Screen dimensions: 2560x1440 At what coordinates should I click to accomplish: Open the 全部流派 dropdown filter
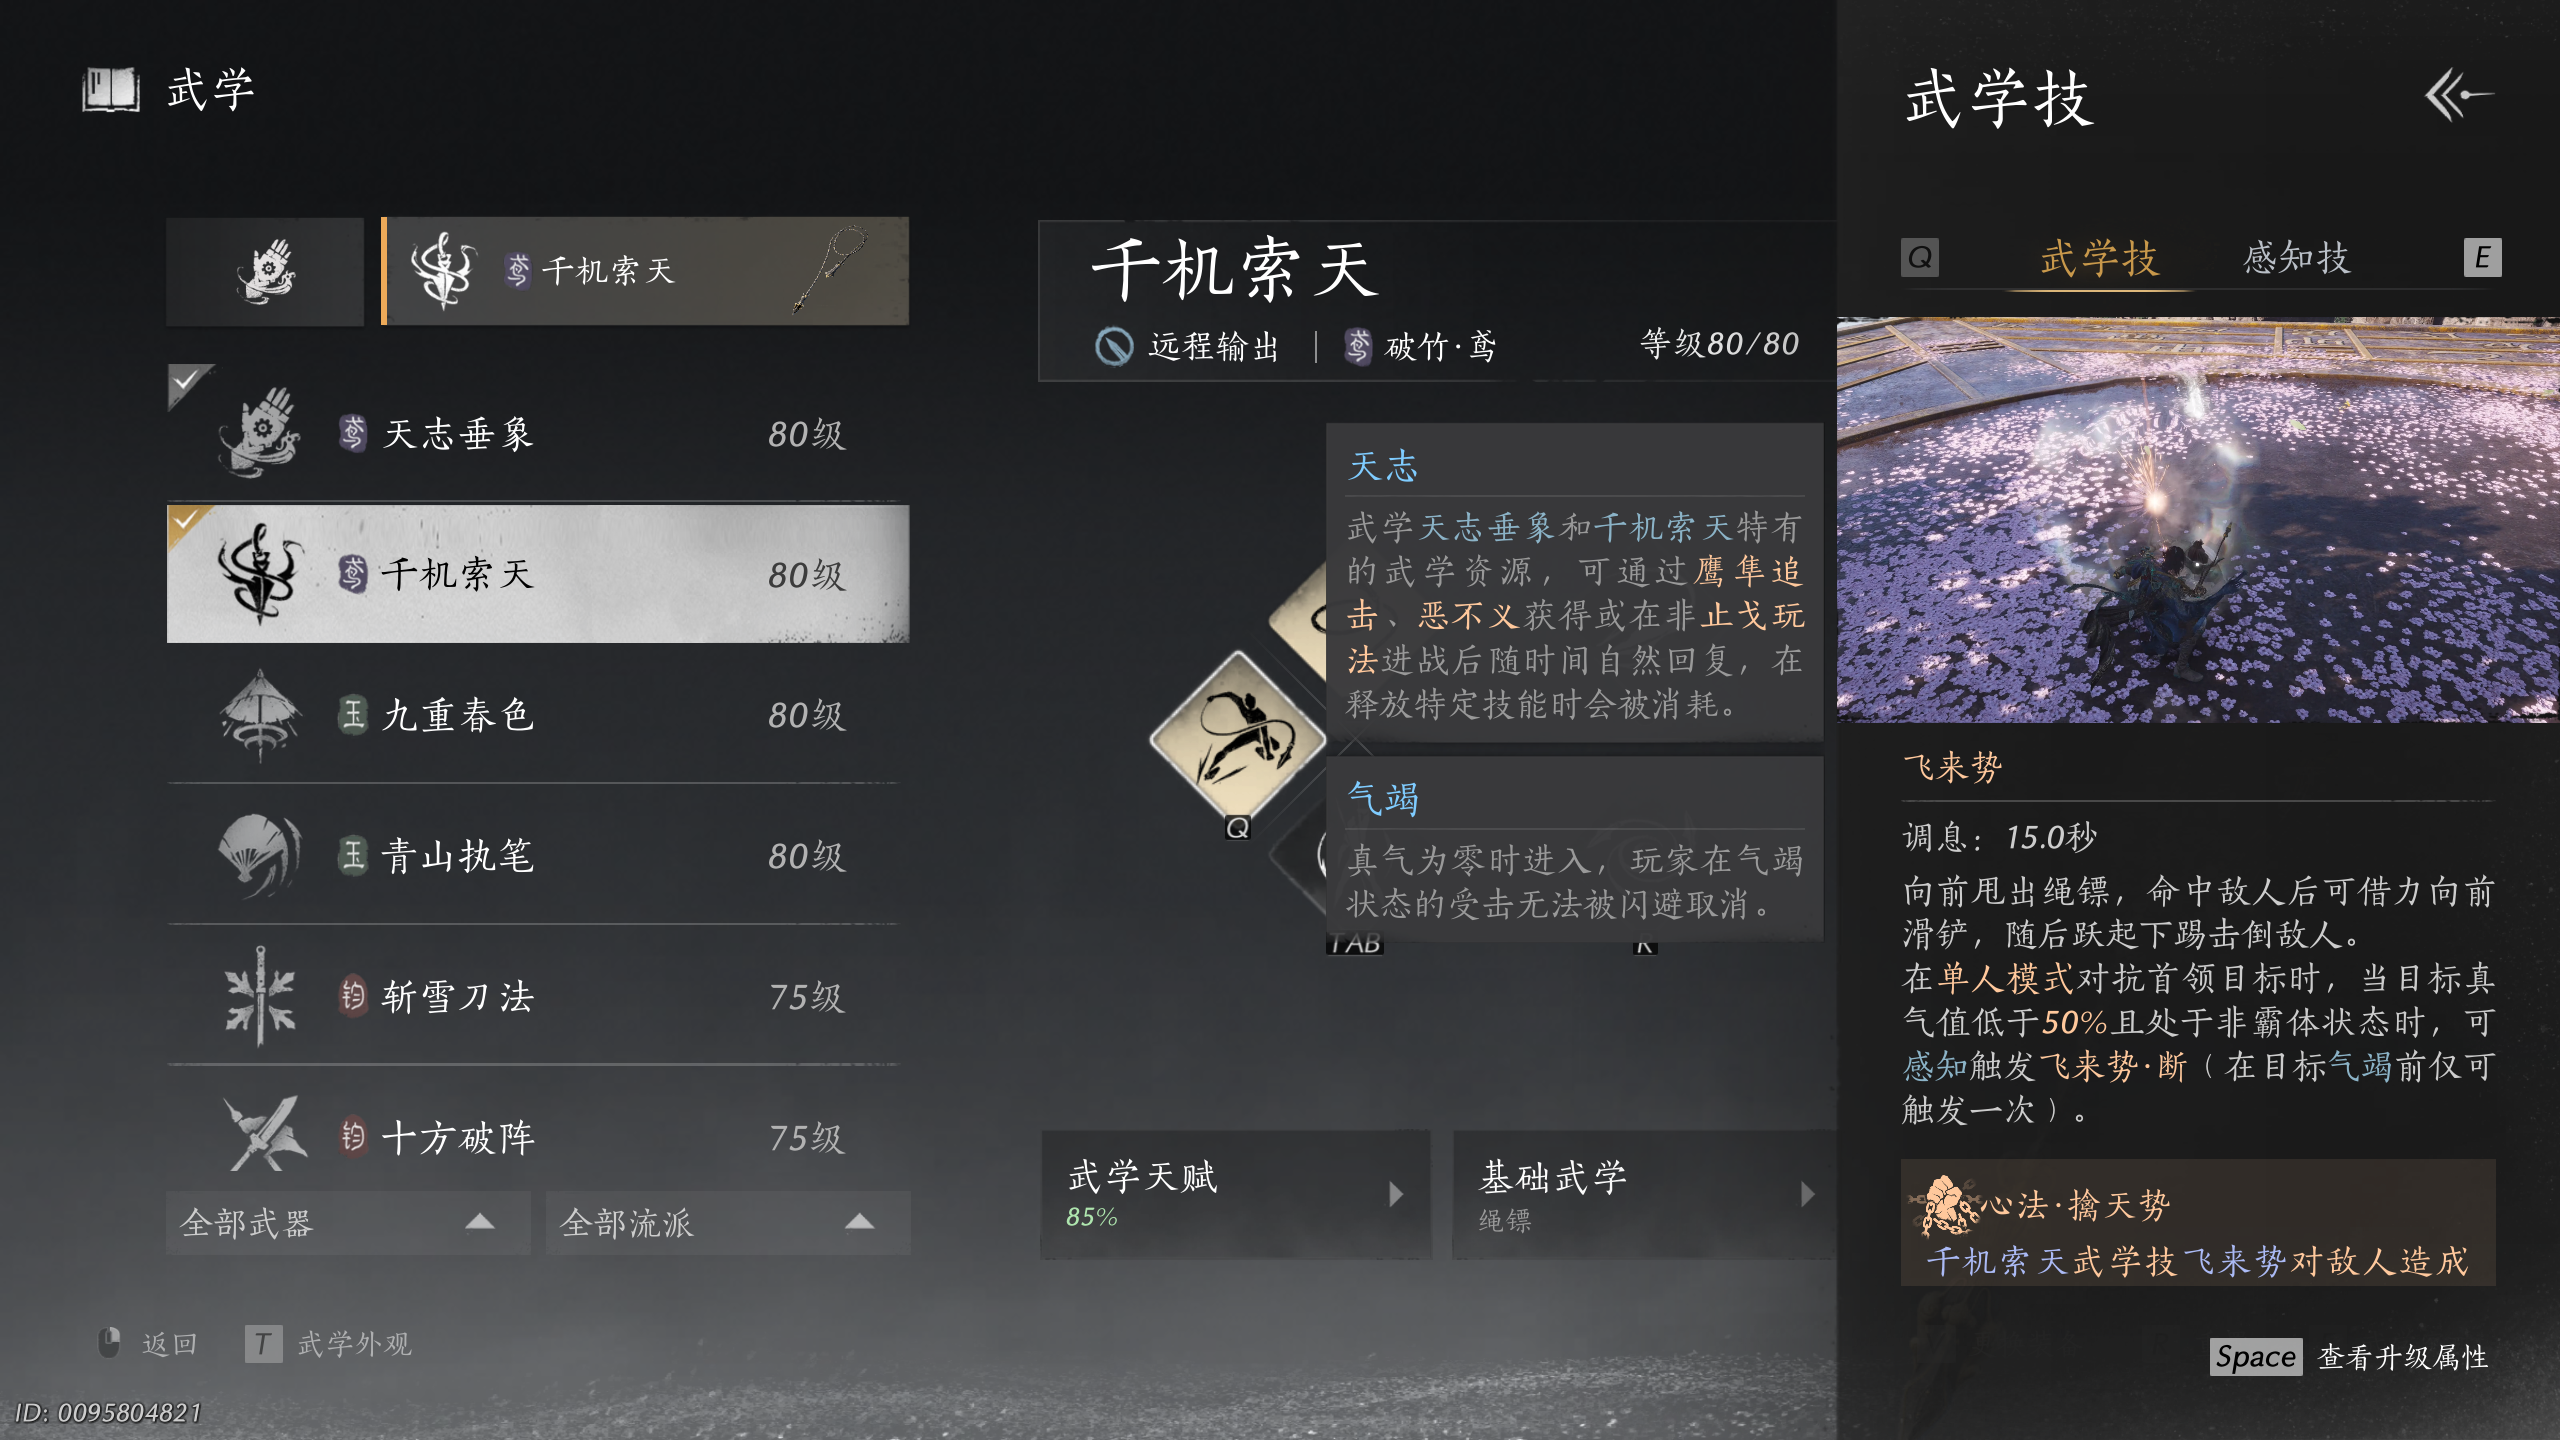tap(728, 1222)
